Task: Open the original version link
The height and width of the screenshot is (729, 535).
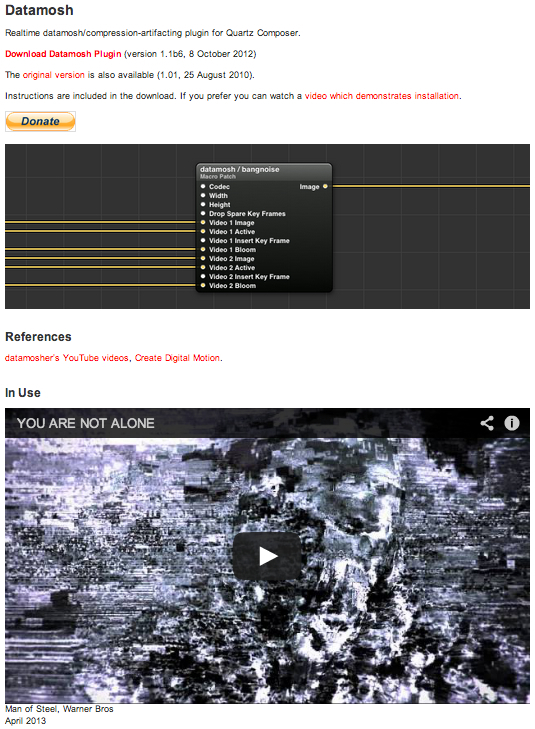Action: tap(53, 75)
